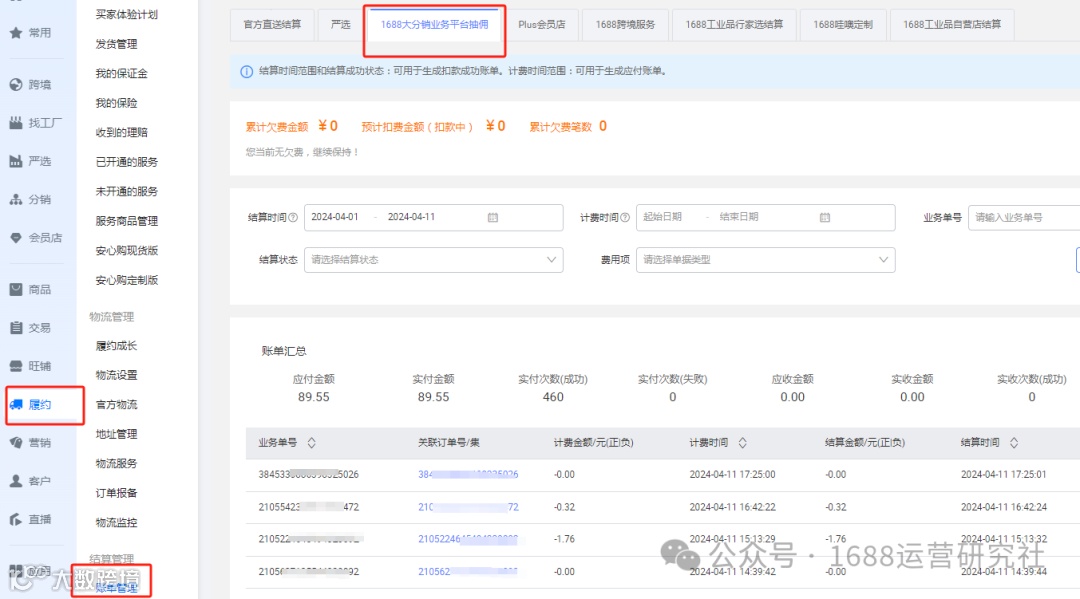Open calendar icon in 结算时间 field
This screenshot has width=1080, height=599.
pyautogui.click(x=492, y=218)
